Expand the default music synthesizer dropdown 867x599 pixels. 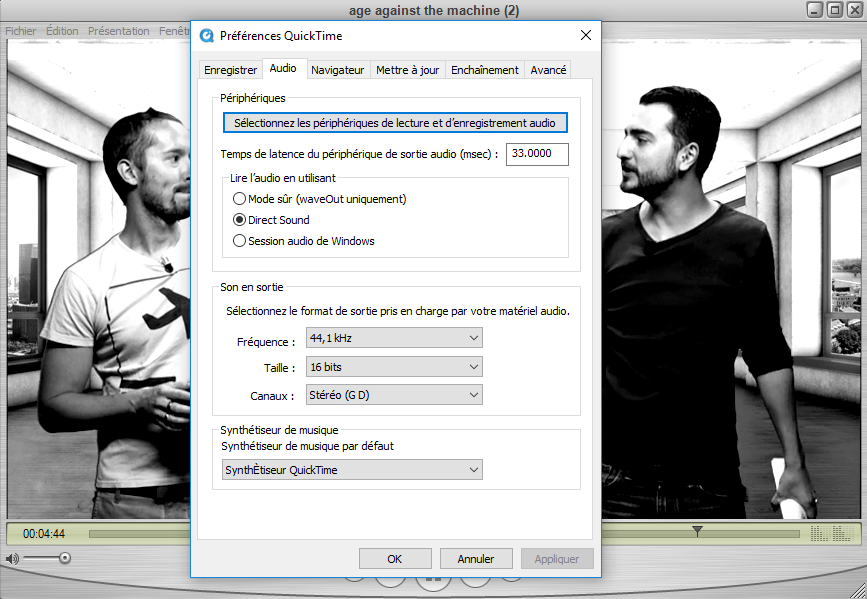point(351,470)
